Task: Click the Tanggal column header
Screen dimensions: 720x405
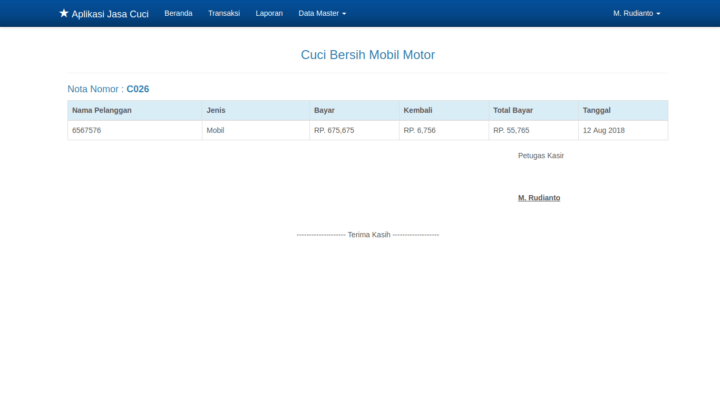Action: coord(597,110)
